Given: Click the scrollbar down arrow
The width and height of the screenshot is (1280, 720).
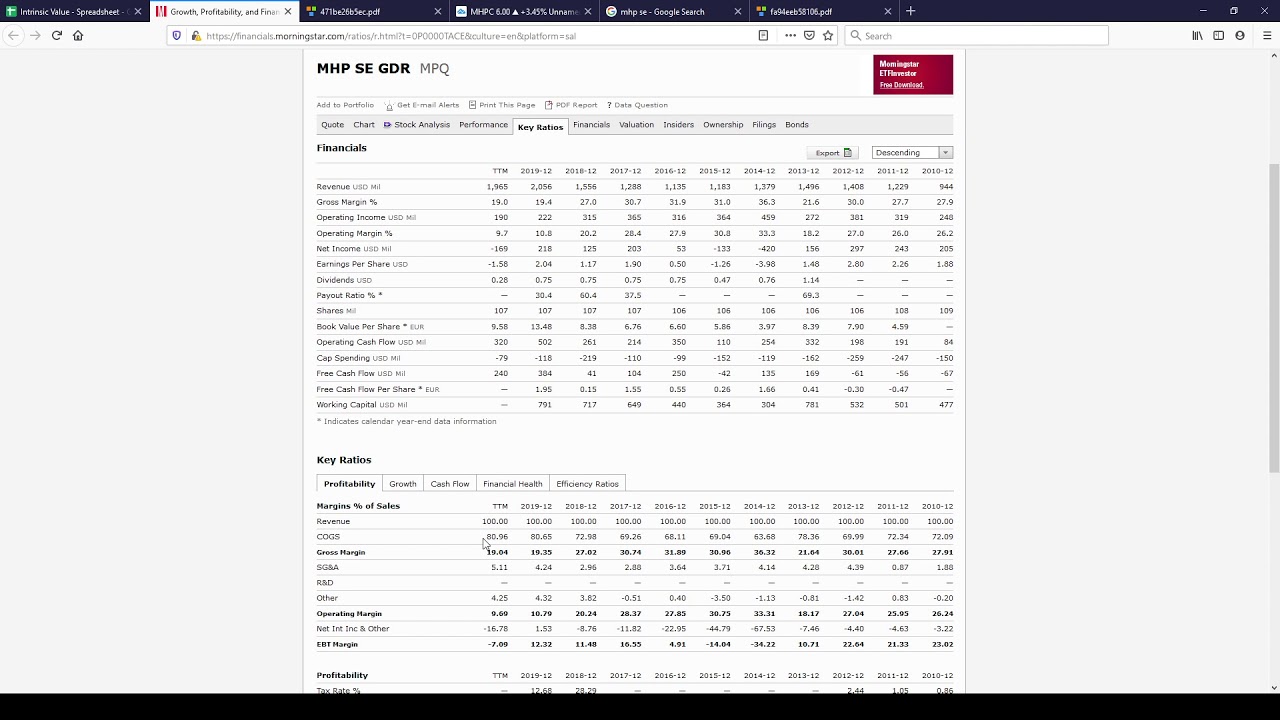Looking at the screenshot, I should click(x=1273, y=688).
